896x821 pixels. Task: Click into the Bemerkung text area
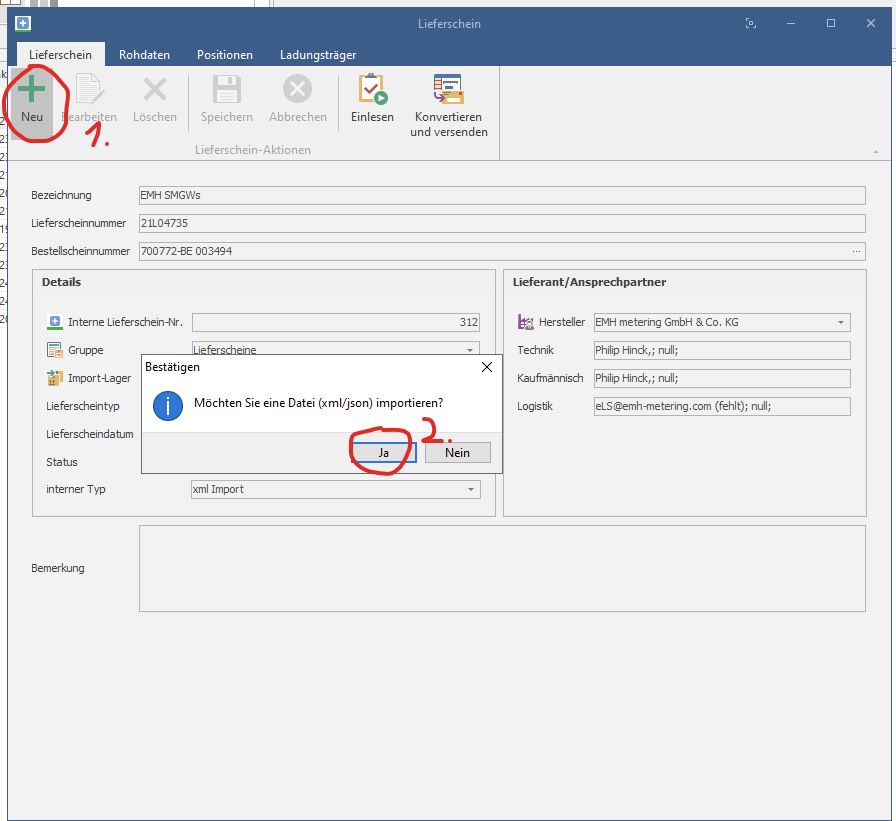coord(501,568)
